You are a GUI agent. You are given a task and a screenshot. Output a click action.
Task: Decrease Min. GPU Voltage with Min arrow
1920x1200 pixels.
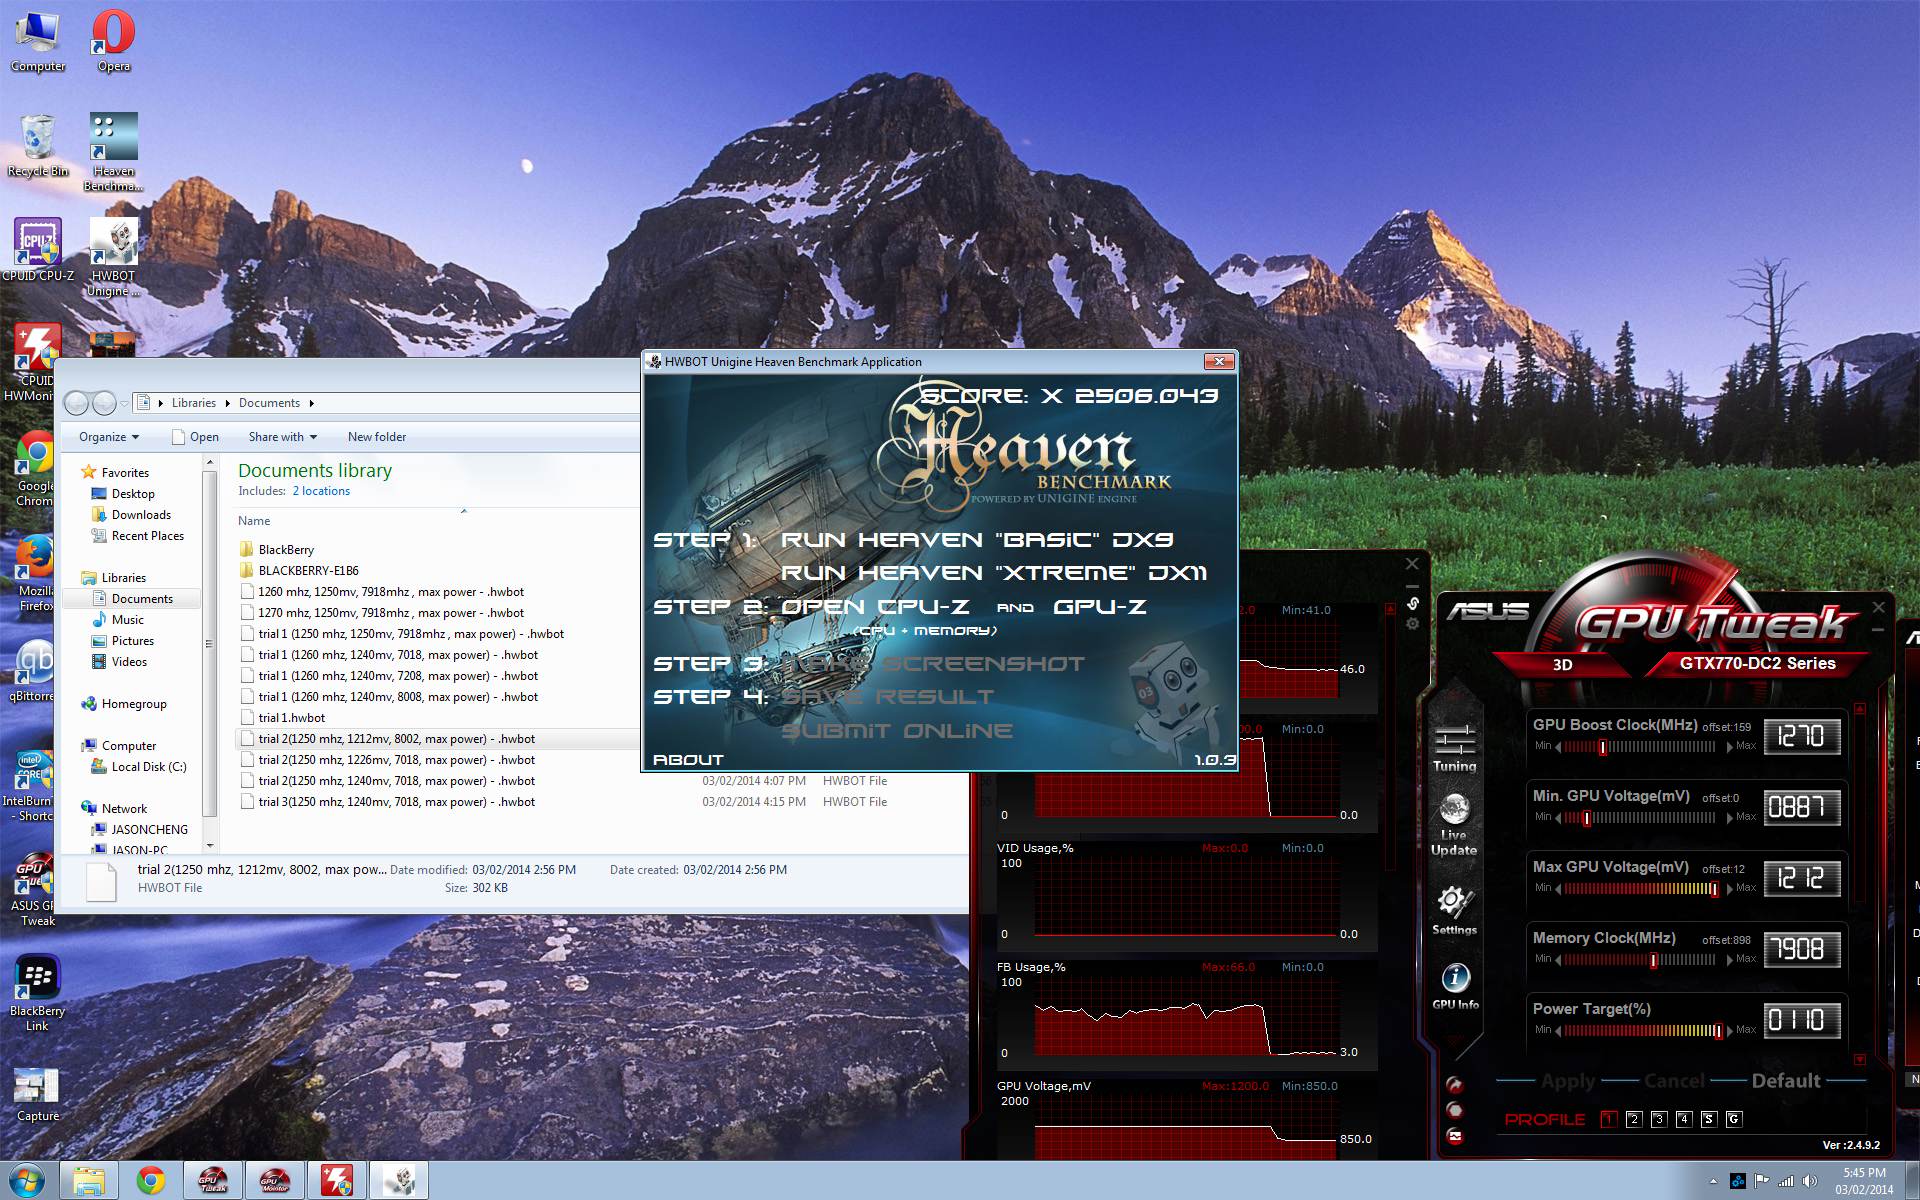[x=1558, y=818]
